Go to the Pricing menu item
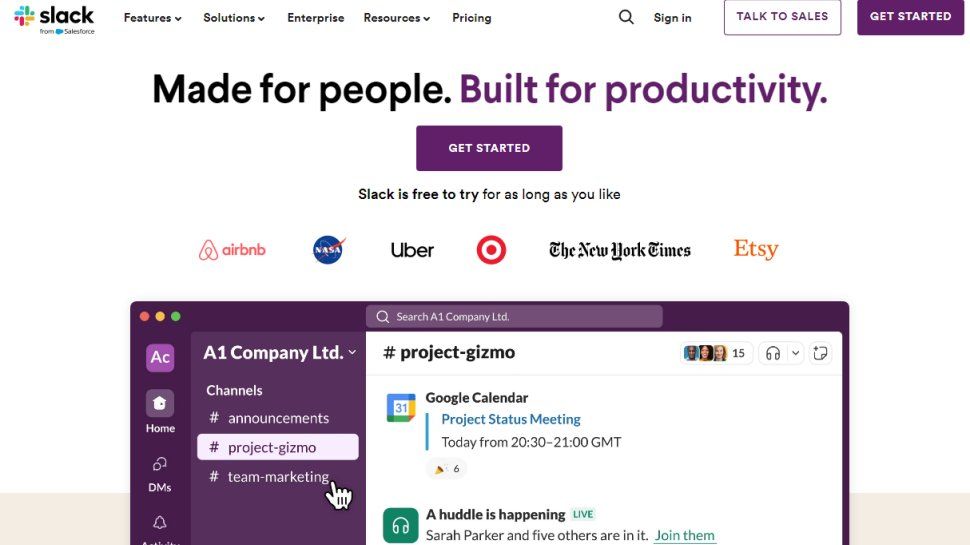Image resolution: width=970 pixels, height=545 pixels. pos(471,18)
